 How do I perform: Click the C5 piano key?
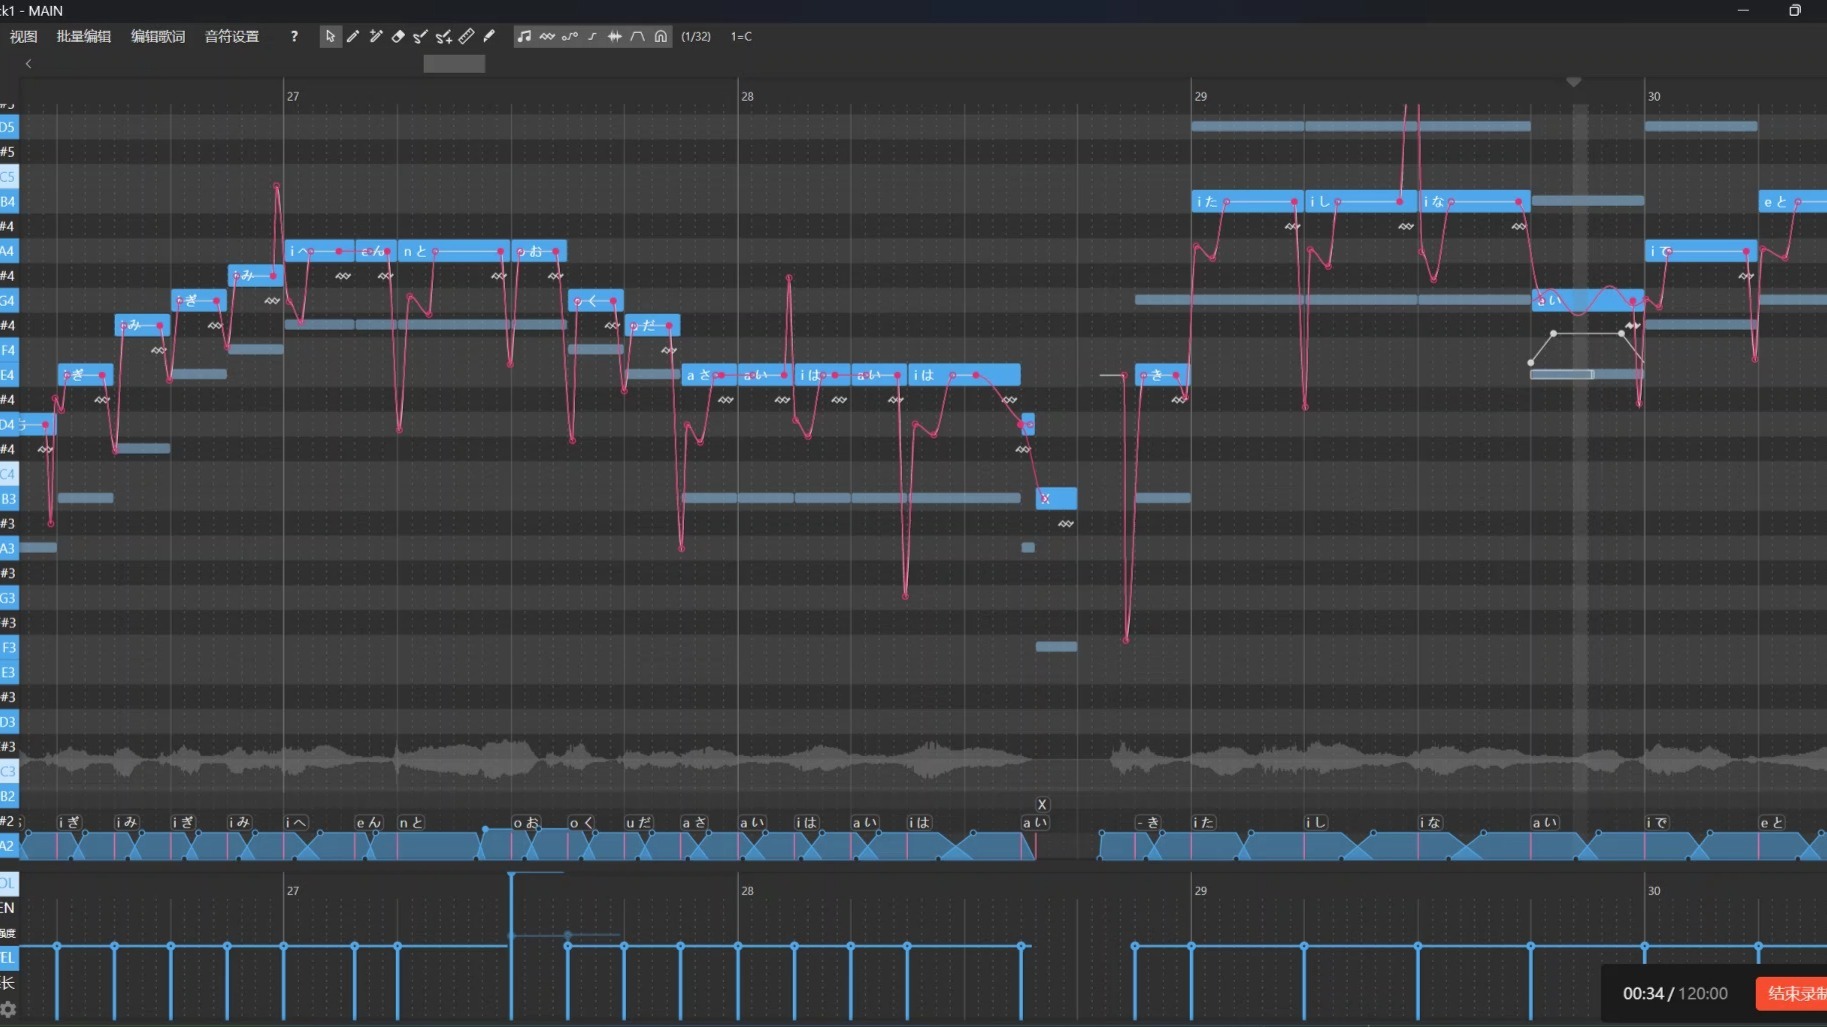pyautogui.click(x=9, y=177)
